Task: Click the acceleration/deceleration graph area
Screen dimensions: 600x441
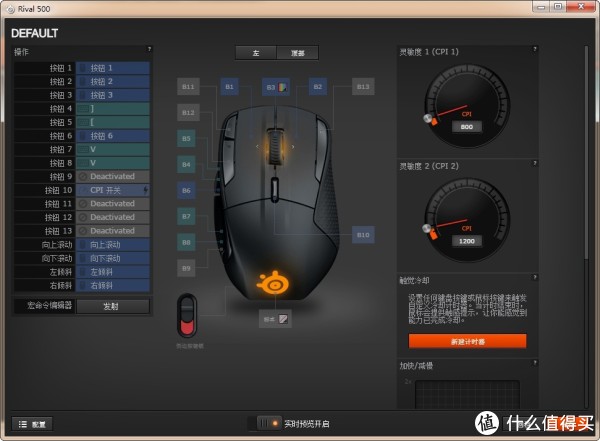Action: coord(467,394)
